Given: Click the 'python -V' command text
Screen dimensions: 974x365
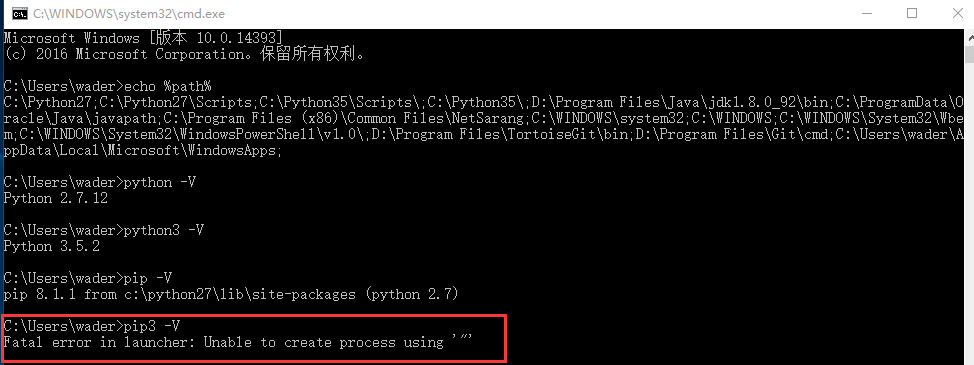Looking at the screenshot, I should (160, 182).
